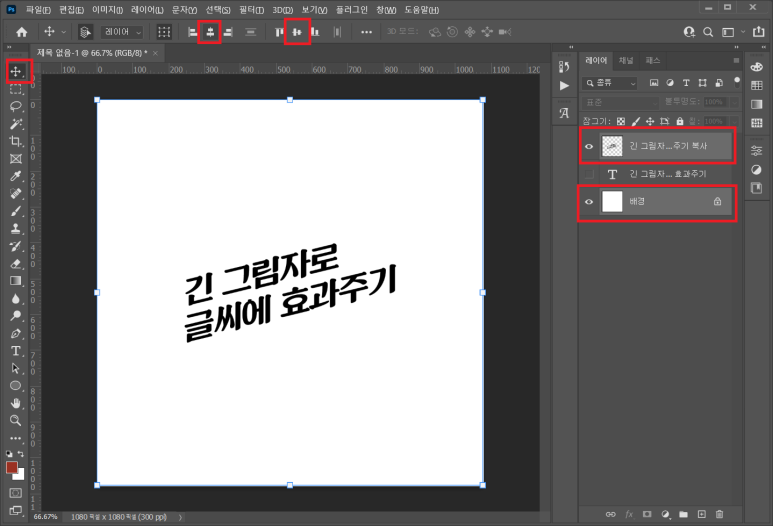Viewport: 773px width, 526px height.
Task: Select the Crop tool
Action: 16,141
